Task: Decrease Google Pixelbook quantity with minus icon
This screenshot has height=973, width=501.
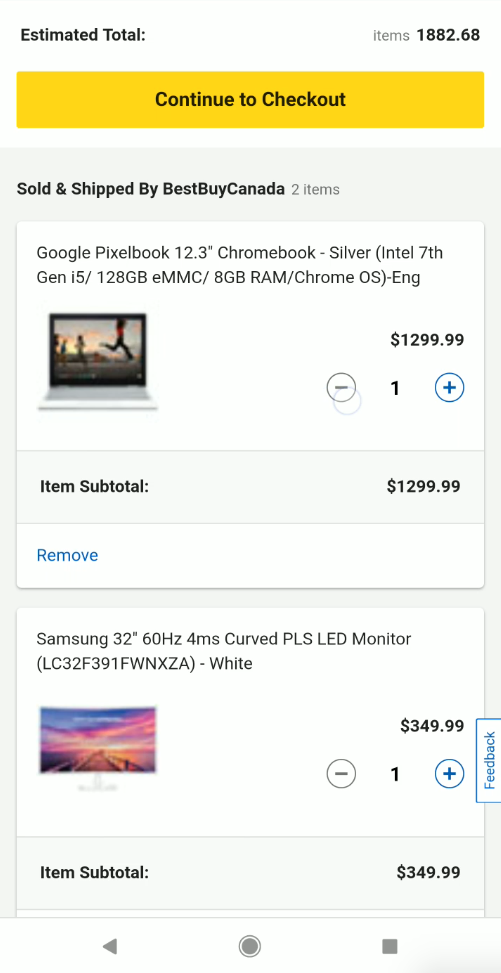Action: pyautogui.click(x=341, y=388)
